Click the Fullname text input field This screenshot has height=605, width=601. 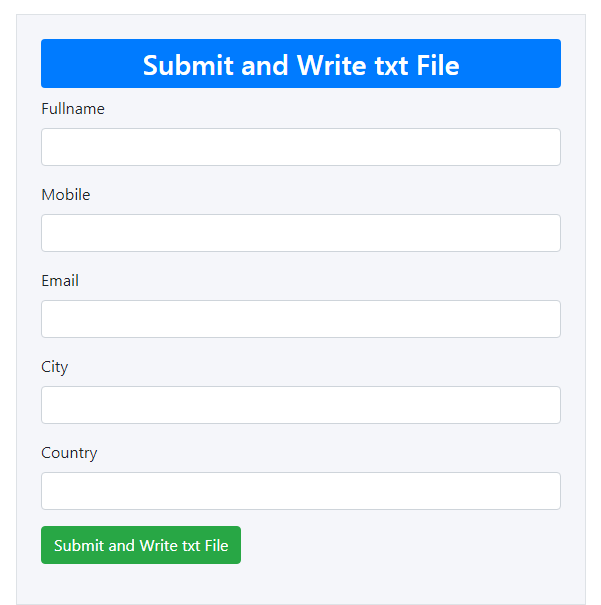coord(300,147)
